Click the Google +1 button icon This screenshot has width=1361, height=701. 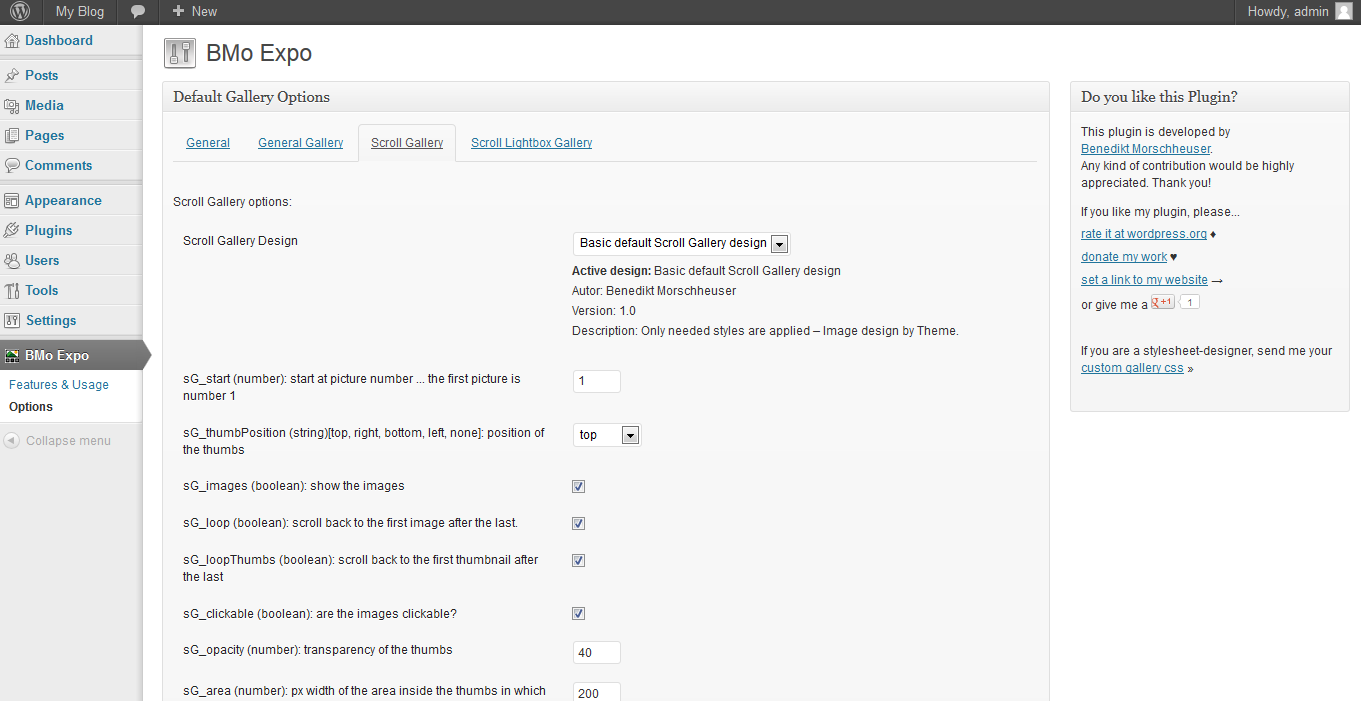1163,302
